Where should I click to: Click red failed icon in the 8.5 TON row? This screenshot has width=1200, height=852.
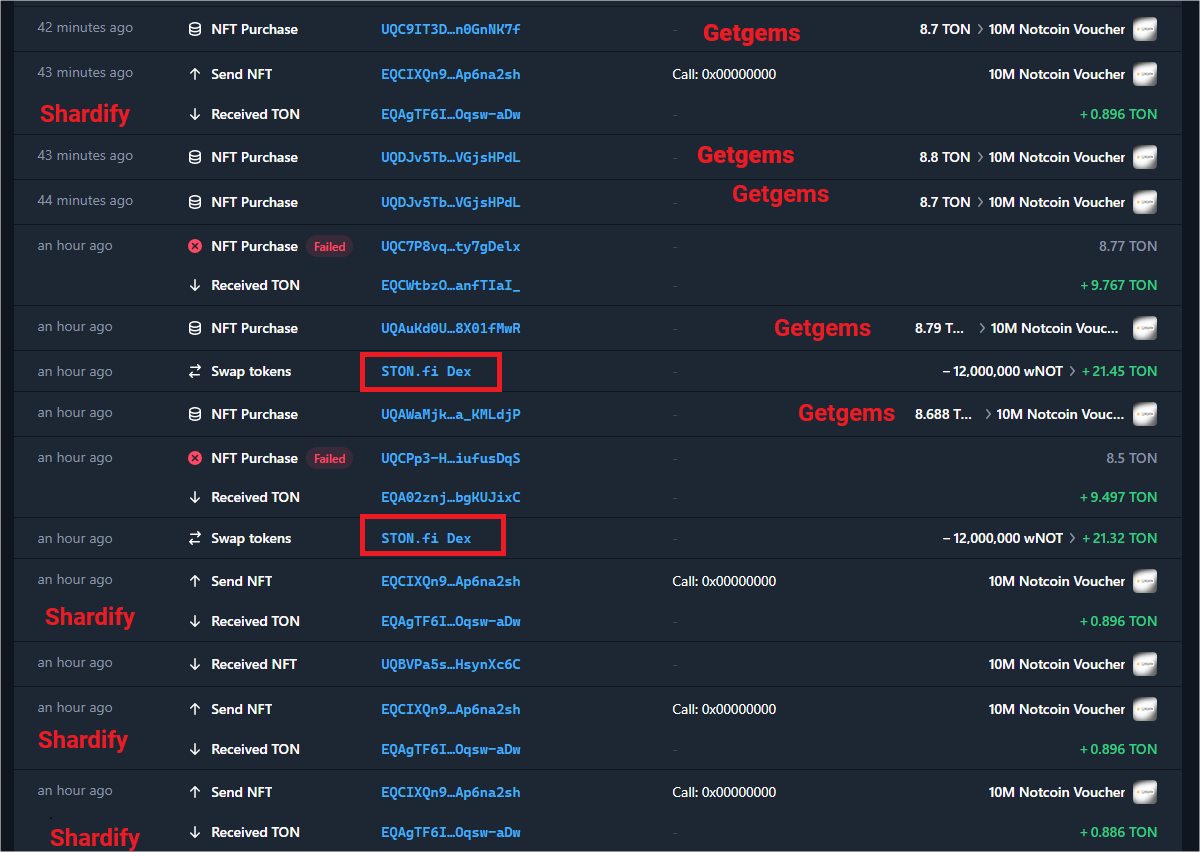pyautogui.click(x=195, y=458)
